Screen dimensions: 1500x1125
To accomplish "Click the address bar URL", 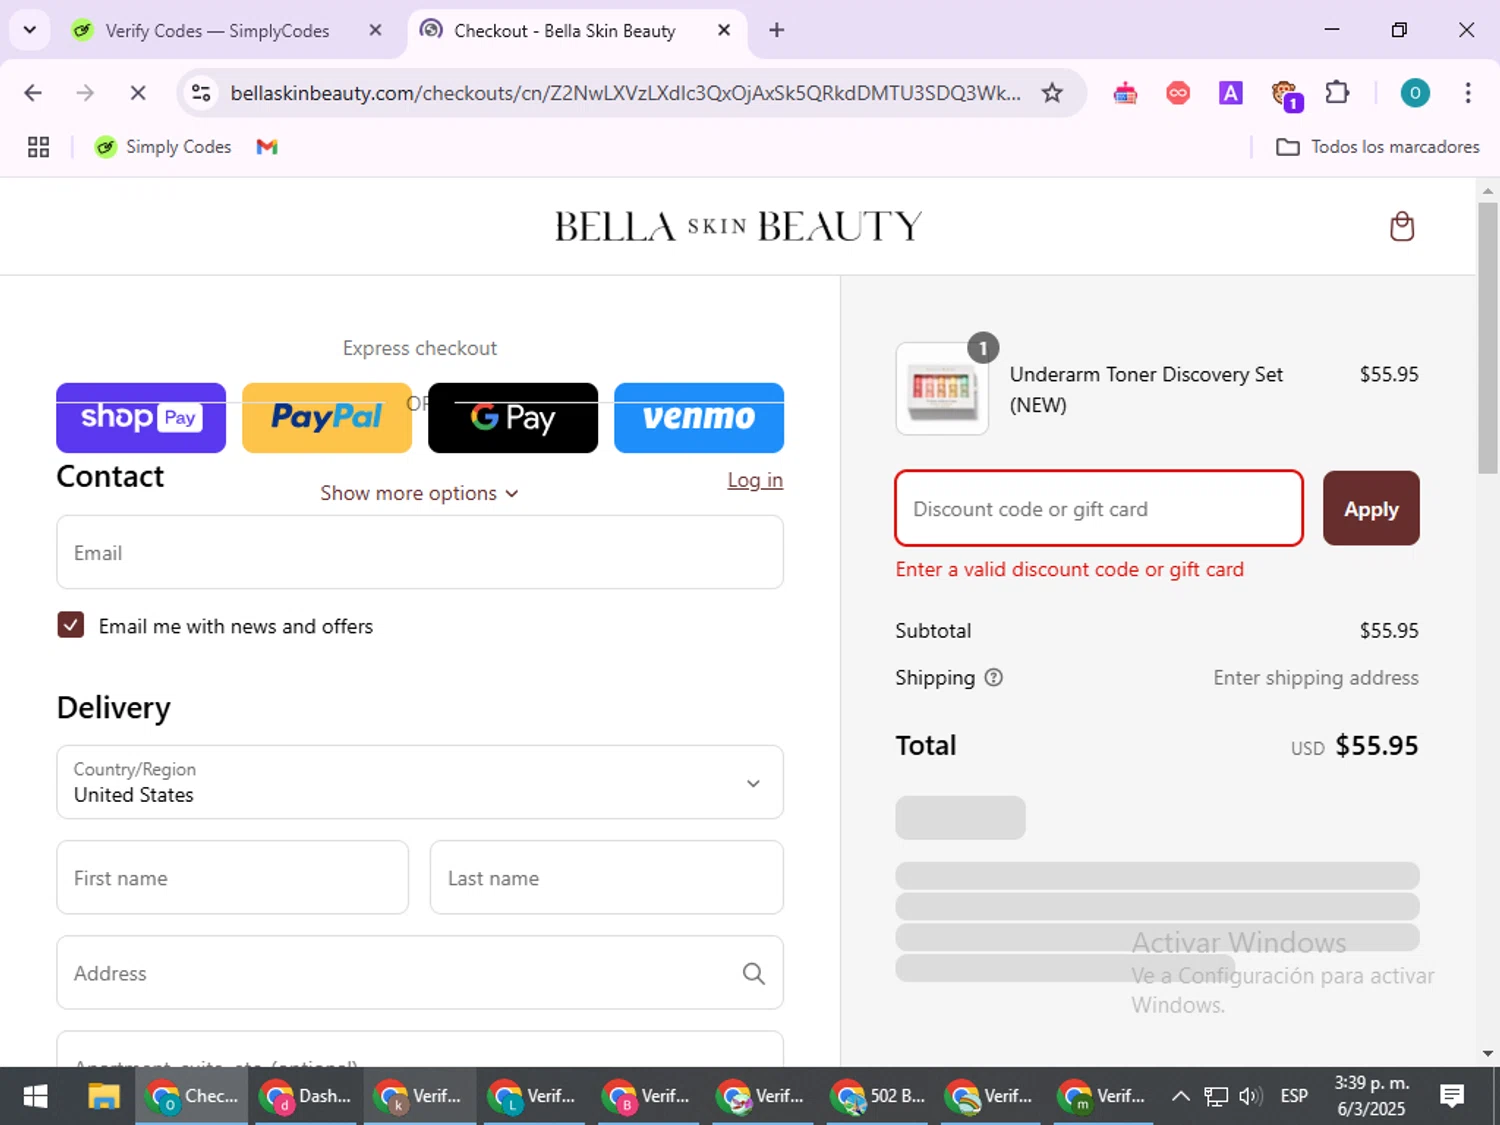I will coord(625,93).
